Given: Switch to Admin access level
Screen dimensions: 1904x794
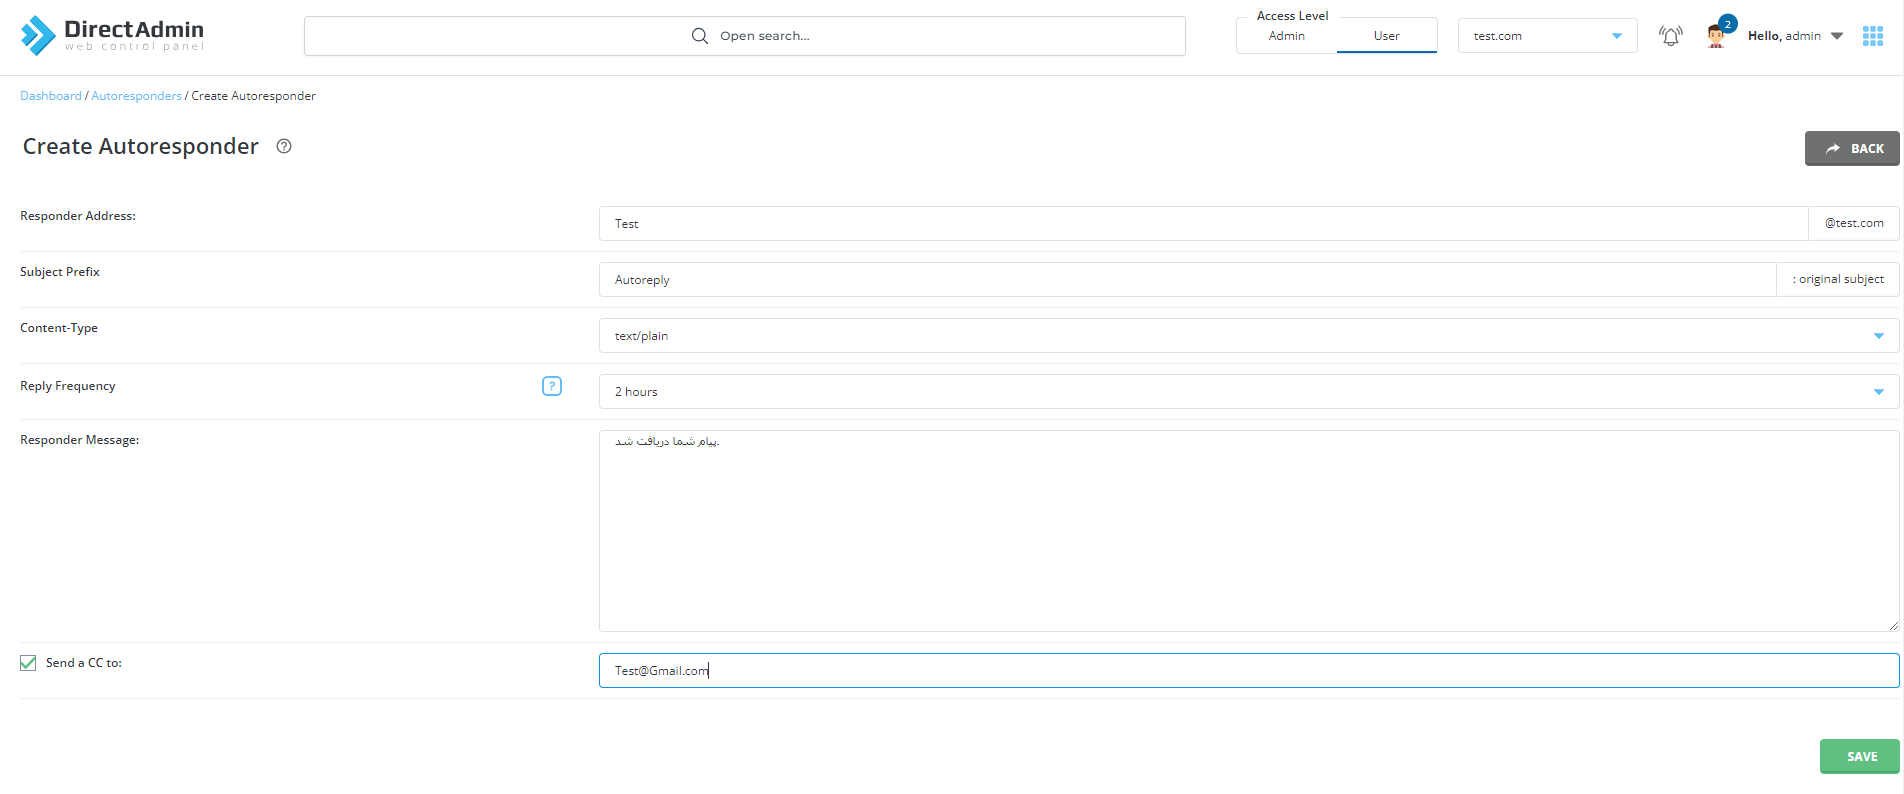Looking at the screenshot, I should [1286, 36].
